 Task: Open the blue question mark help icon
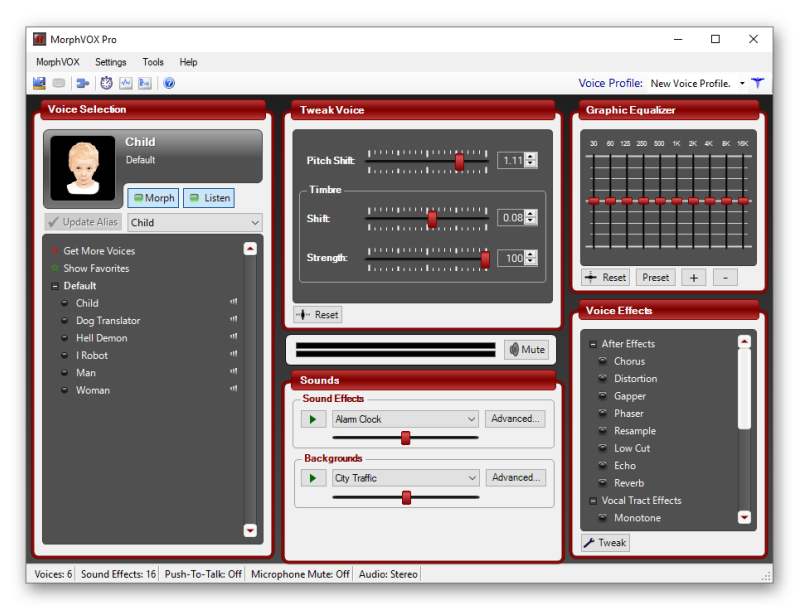(169, 83)
